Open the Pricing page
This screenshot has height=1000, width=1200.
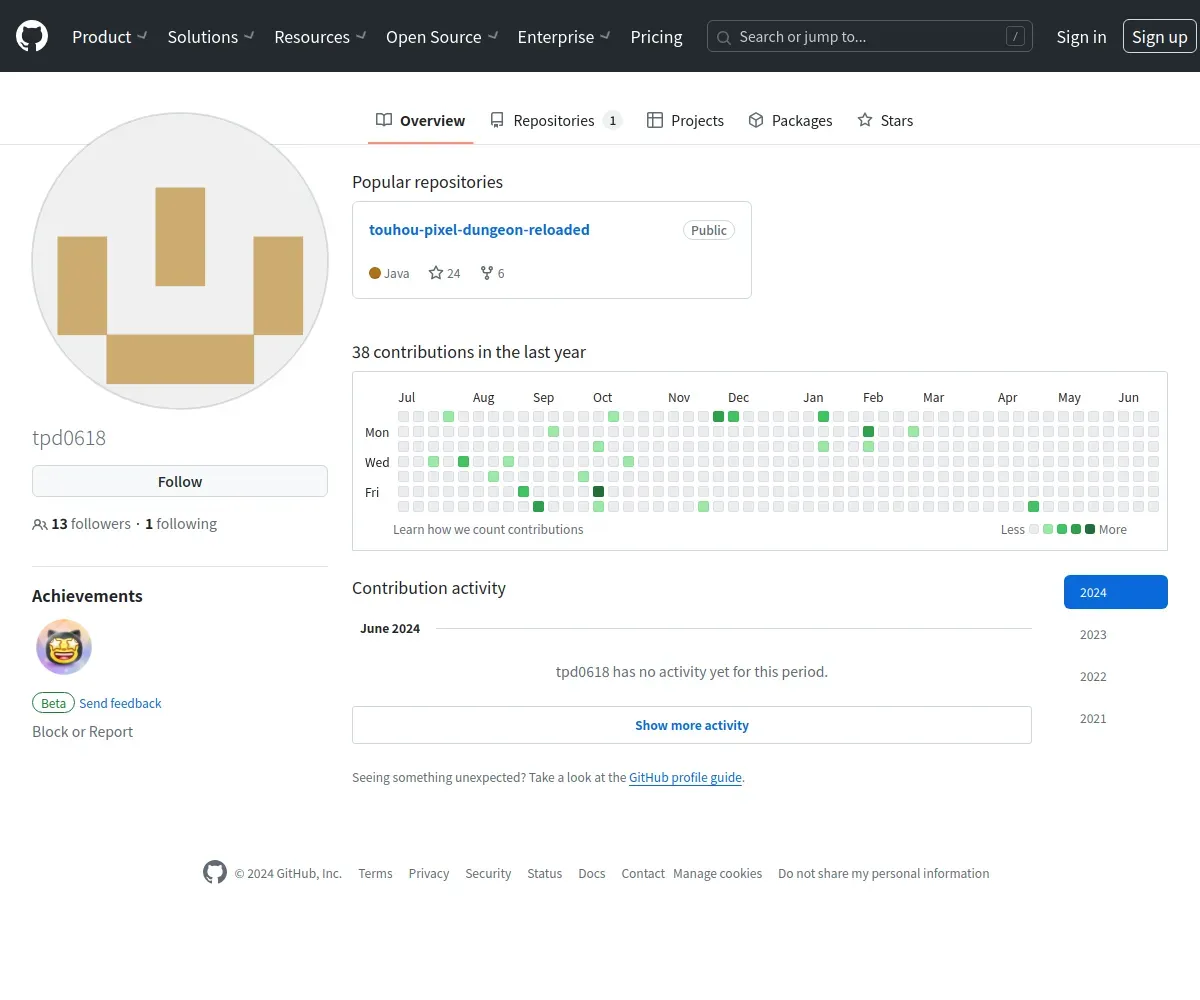point(656,37)
